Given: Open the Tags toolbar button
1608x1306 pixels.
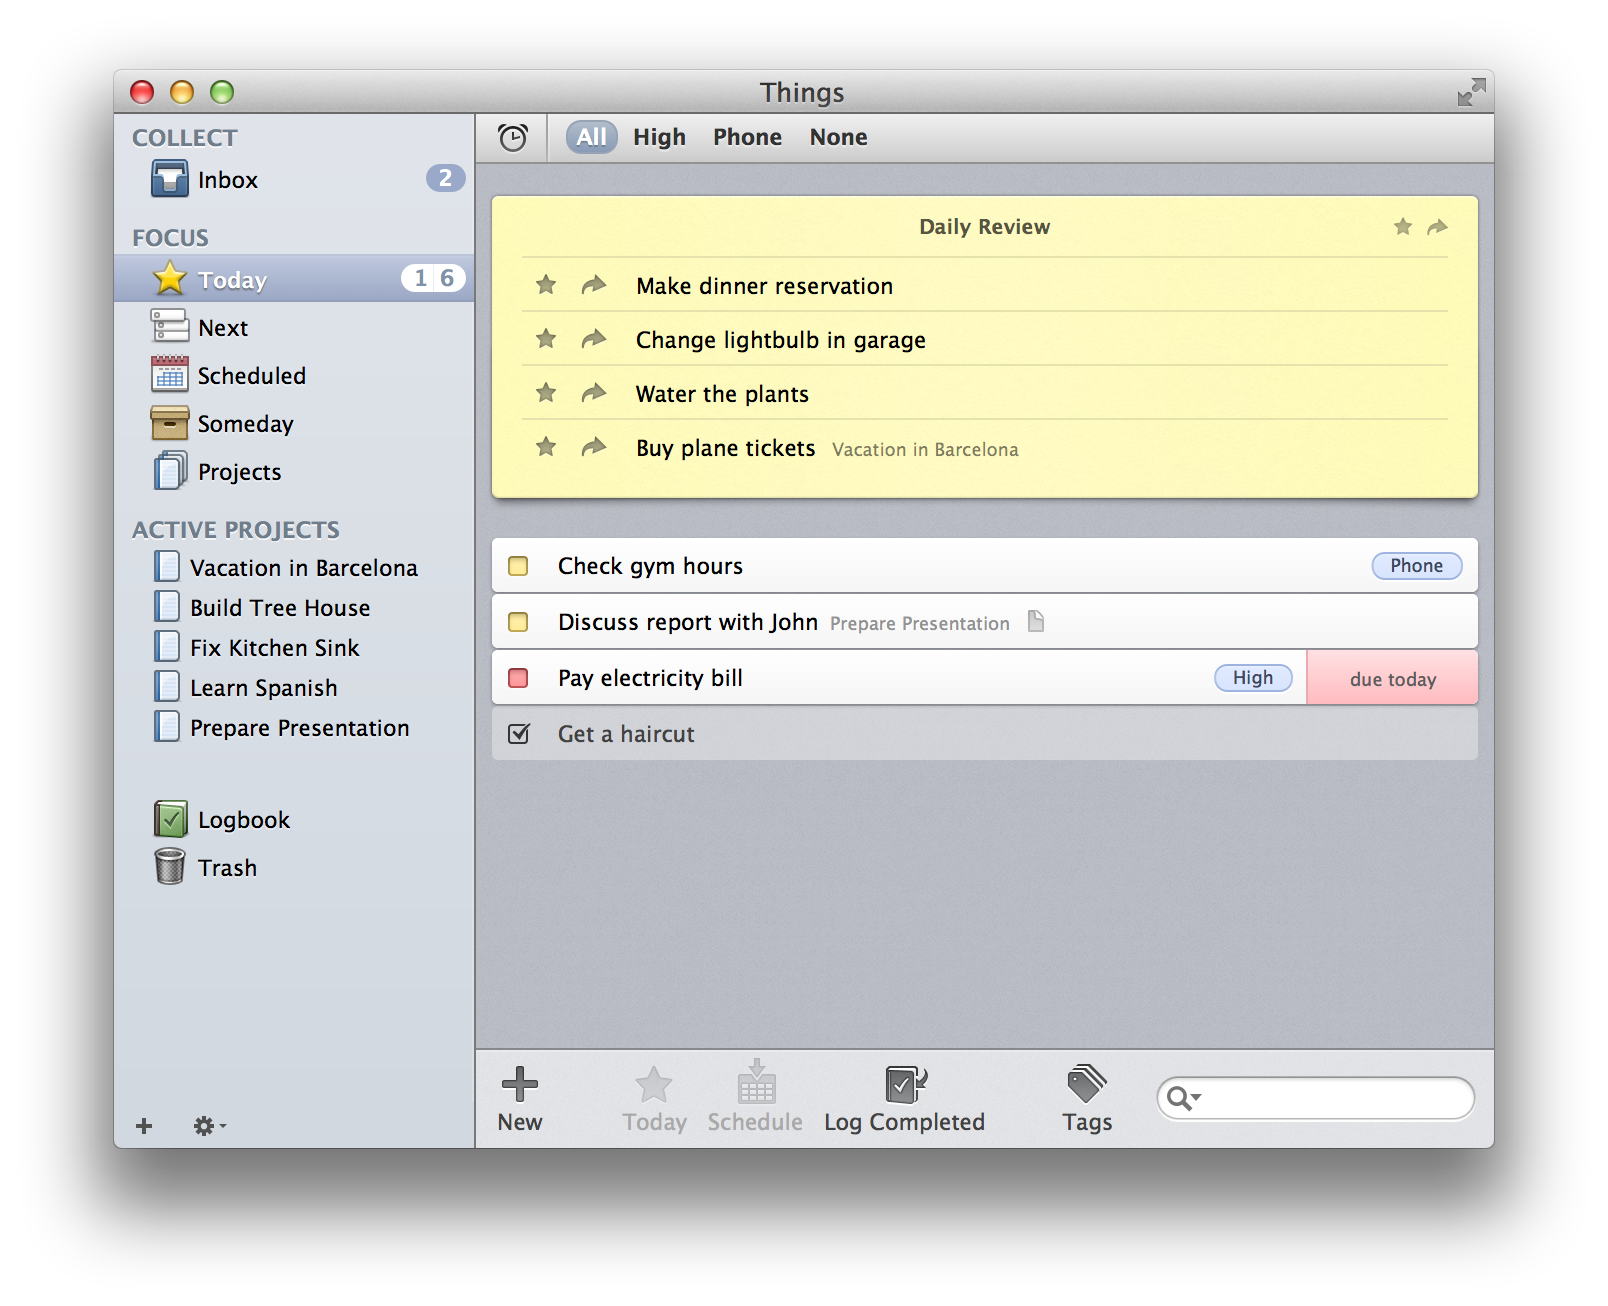Looking at the screenshot, I should [1087, 1098].
